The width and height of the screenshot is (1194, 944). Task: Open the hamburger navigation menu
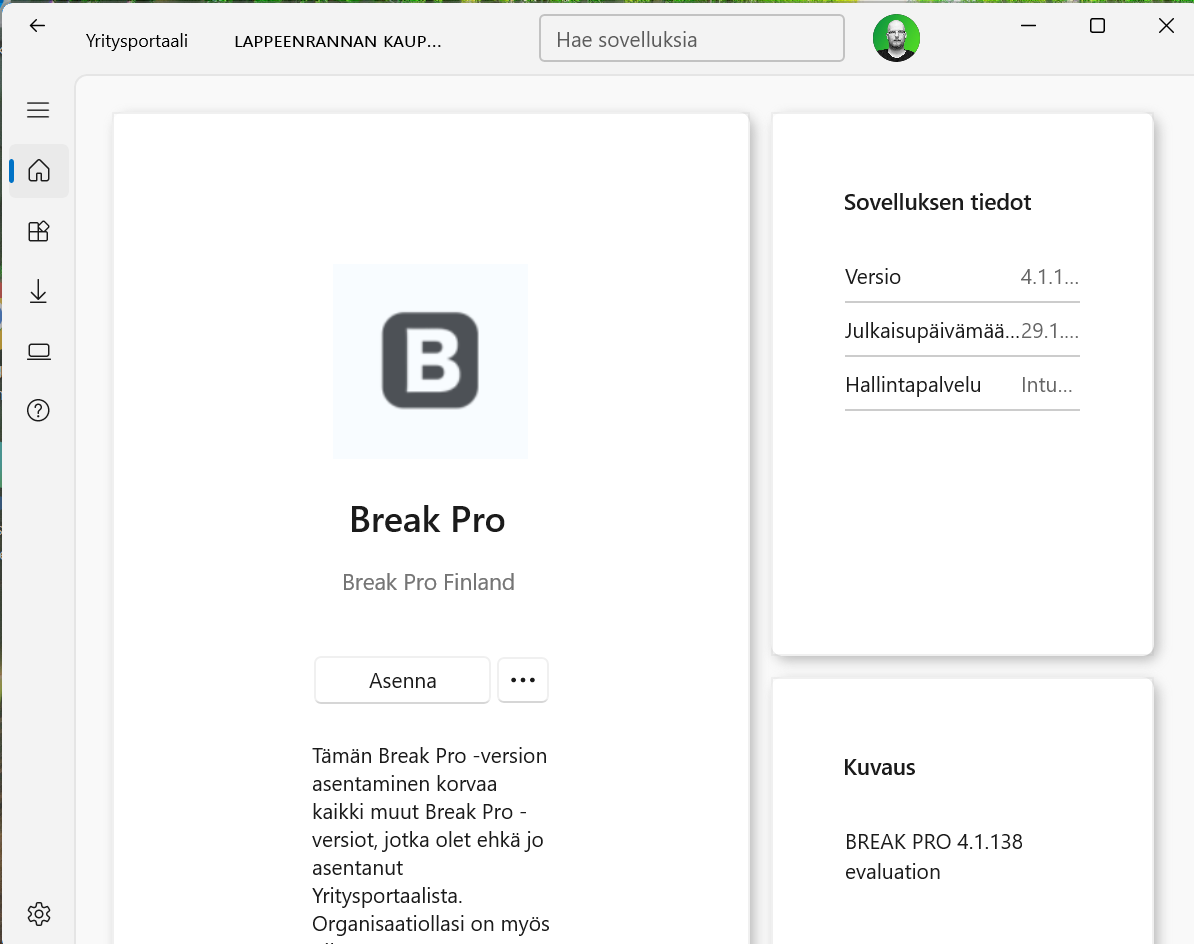click(x=38, y=110)
